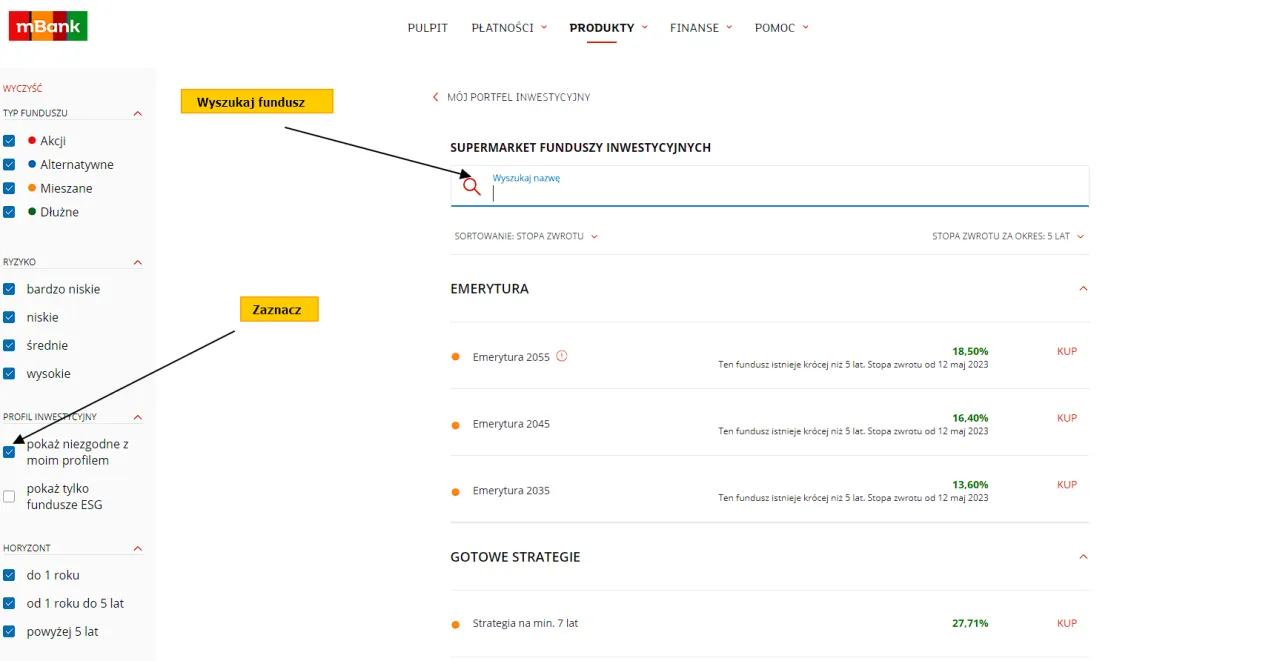1280x661 pixels.
Task: Collapse the Horyzont filter group
Action: tap(138, 548)
